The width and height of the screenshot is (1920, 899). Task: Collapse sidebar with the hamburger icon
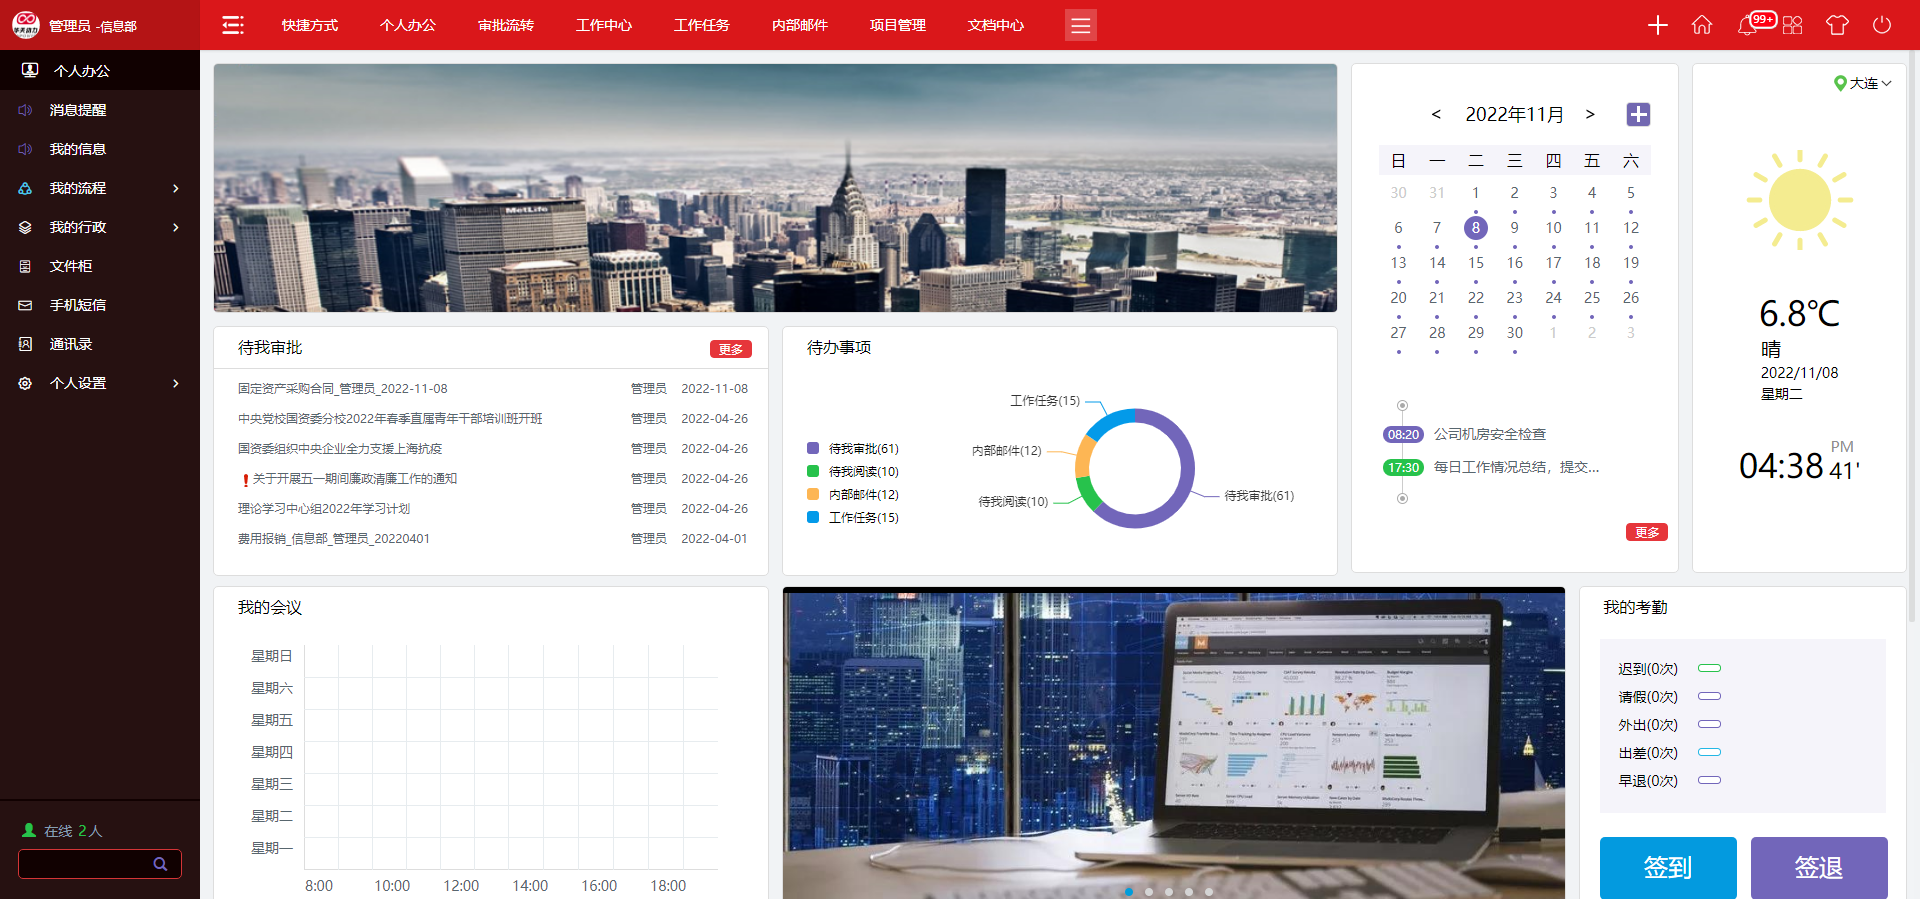pos(233,25)
